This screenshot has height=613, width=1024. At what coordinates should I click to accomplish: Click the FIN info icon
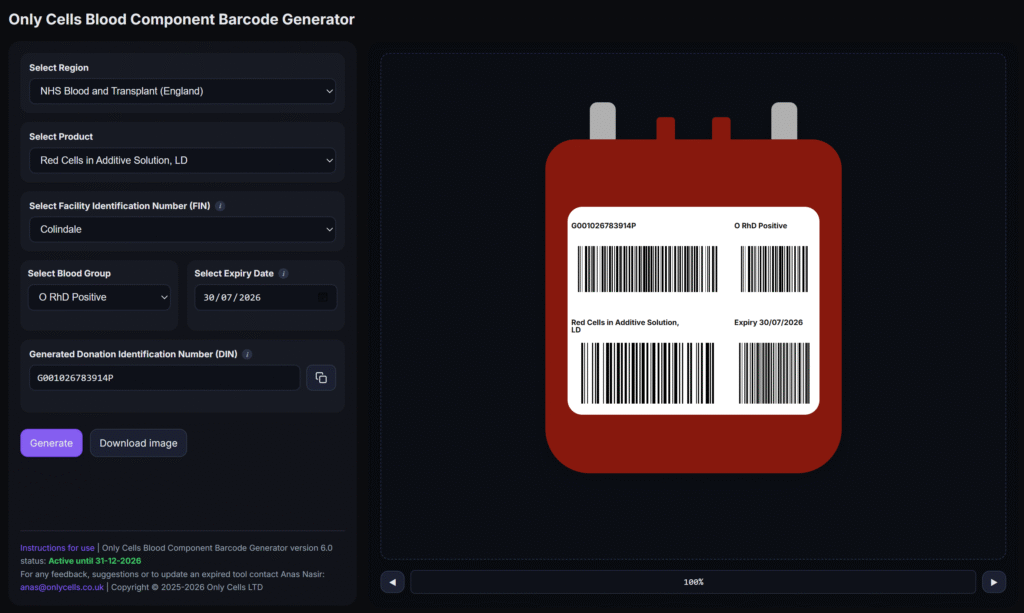coord(220,206)
